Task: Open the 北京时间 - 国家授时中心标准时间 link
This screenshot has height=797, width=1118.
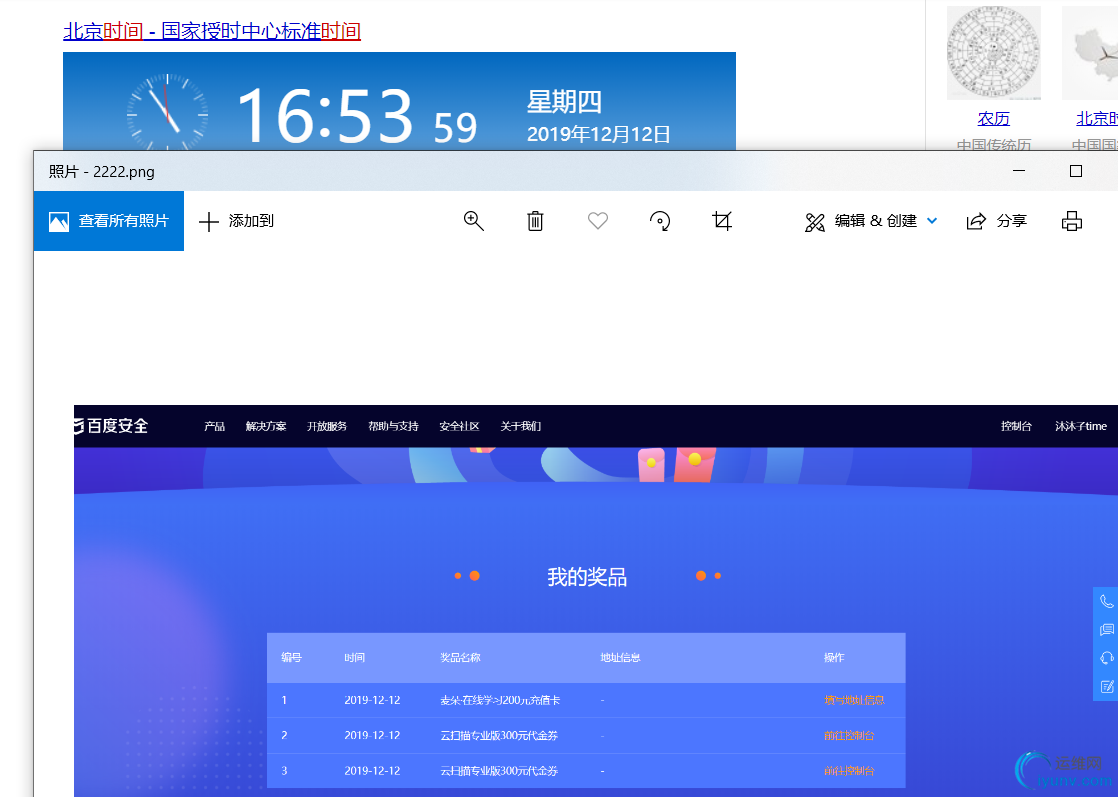Action: pyautogui.click(x=212, y=31)
